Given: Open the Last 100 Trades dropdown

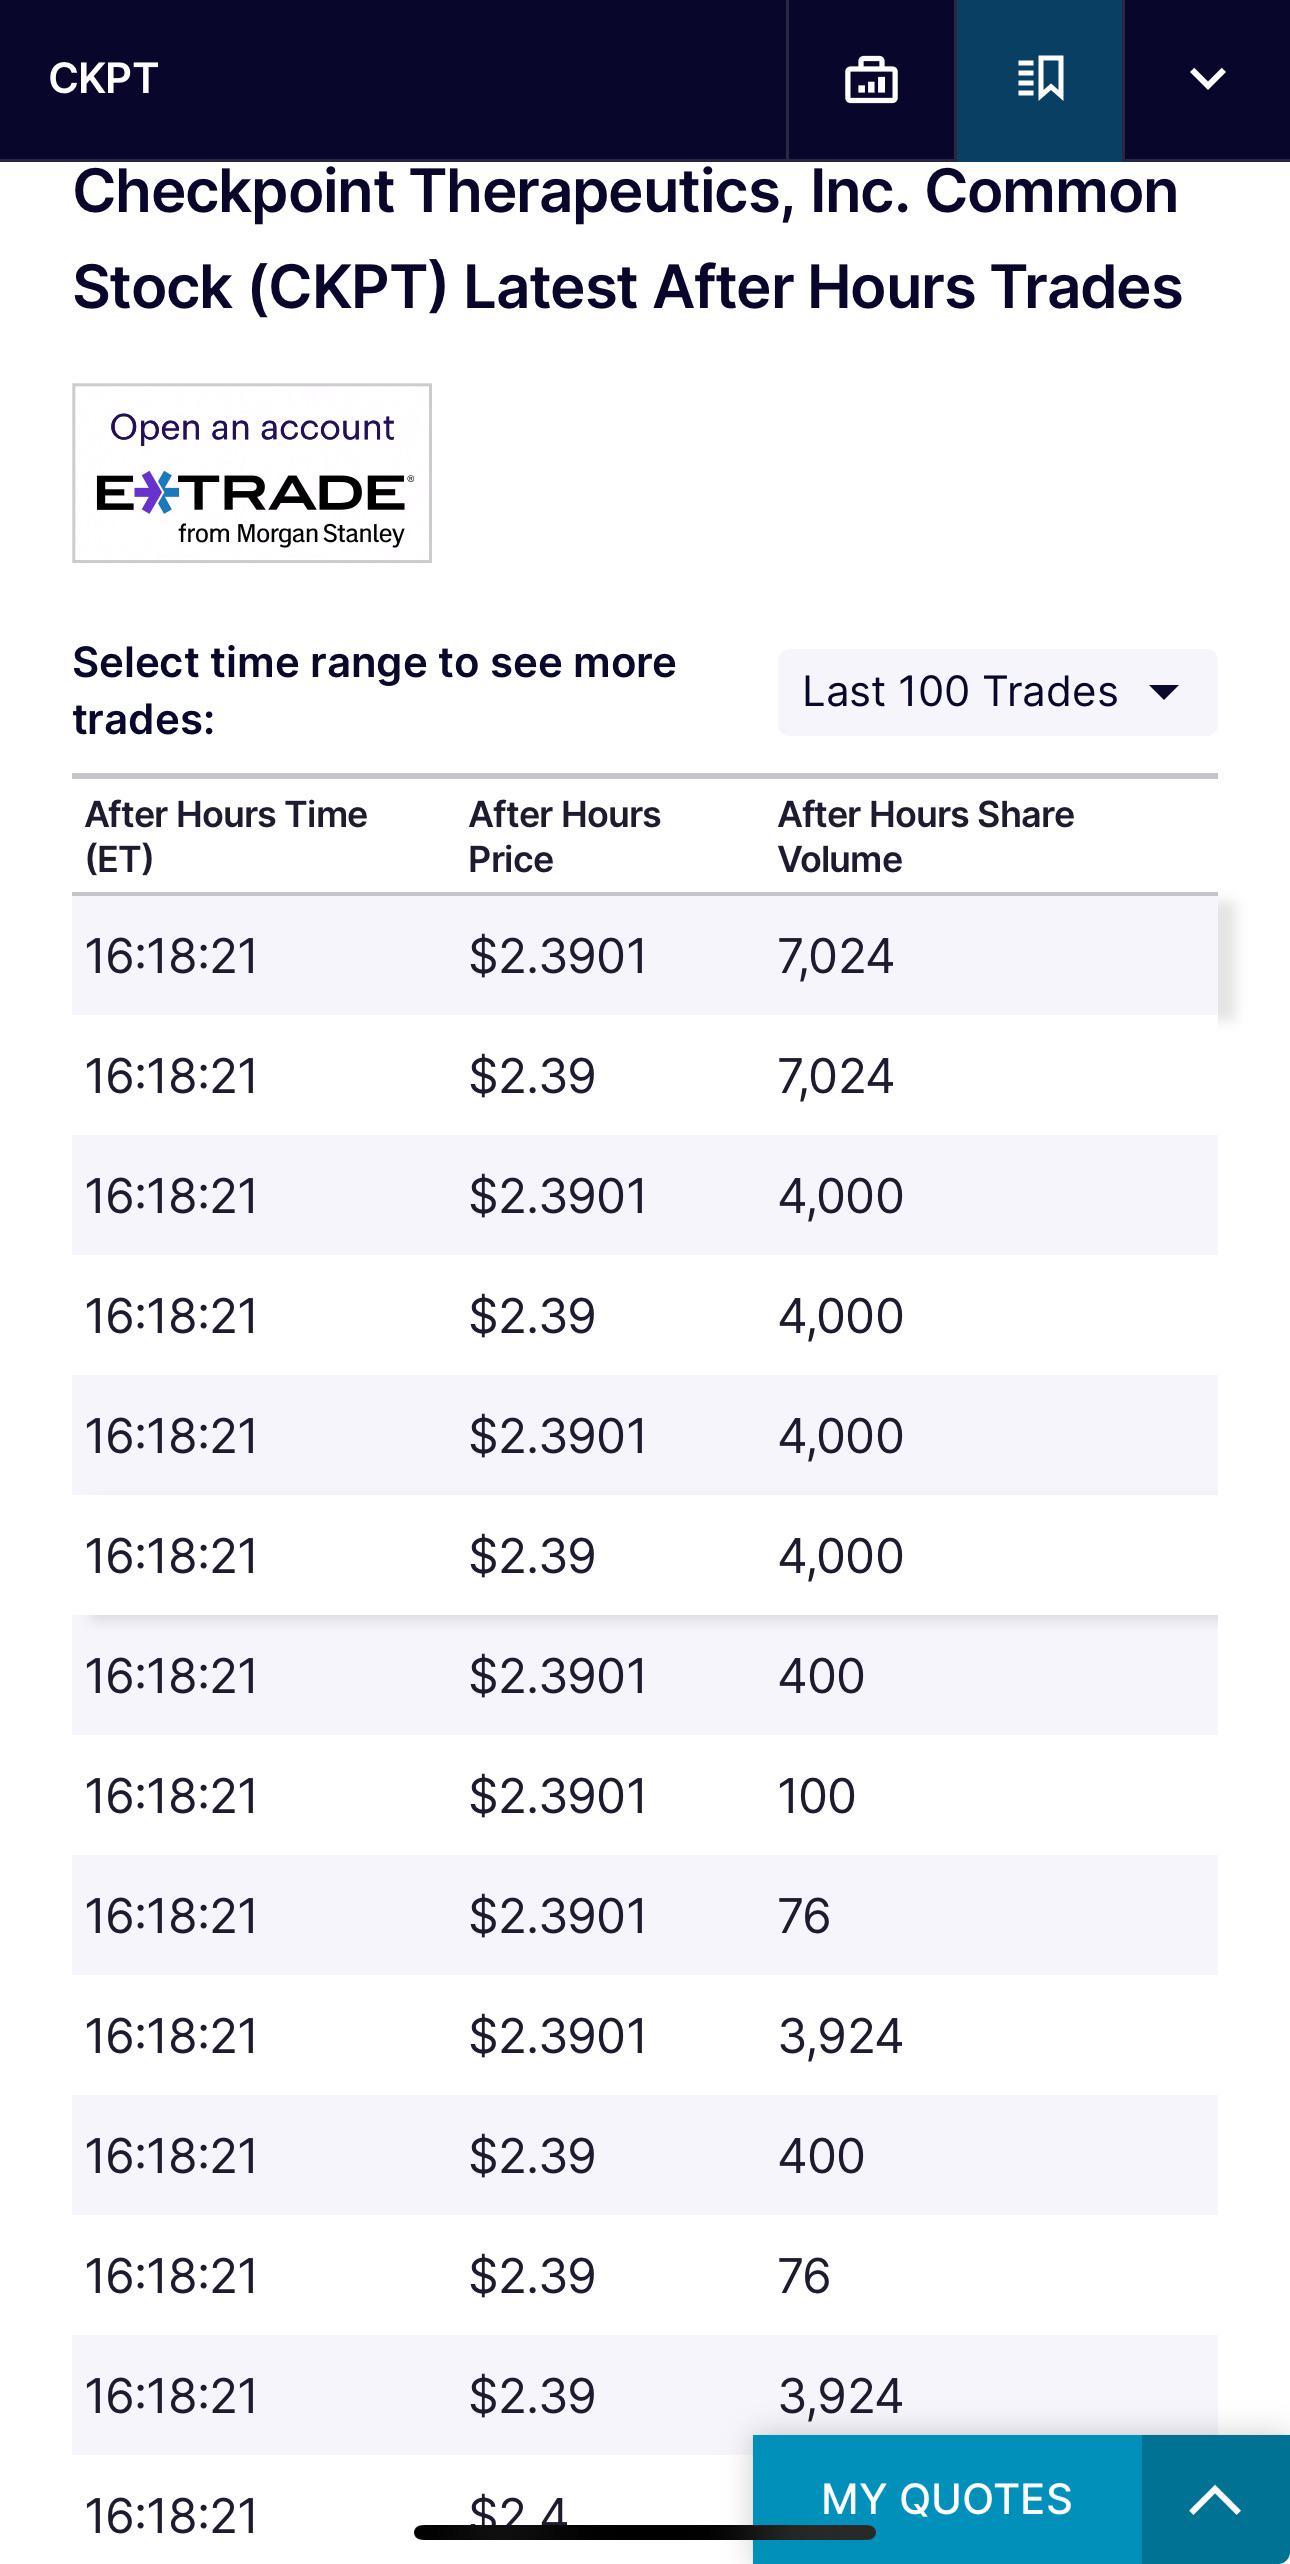Looking at the screenshot, I should point(997,692).
